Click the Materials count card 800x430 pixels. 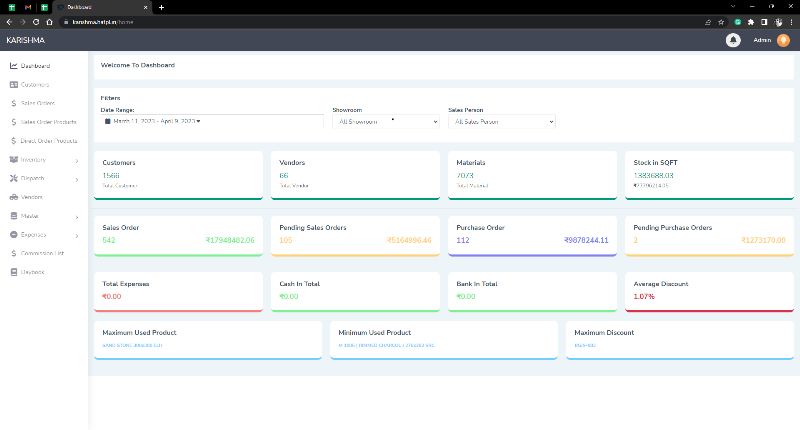532,175
